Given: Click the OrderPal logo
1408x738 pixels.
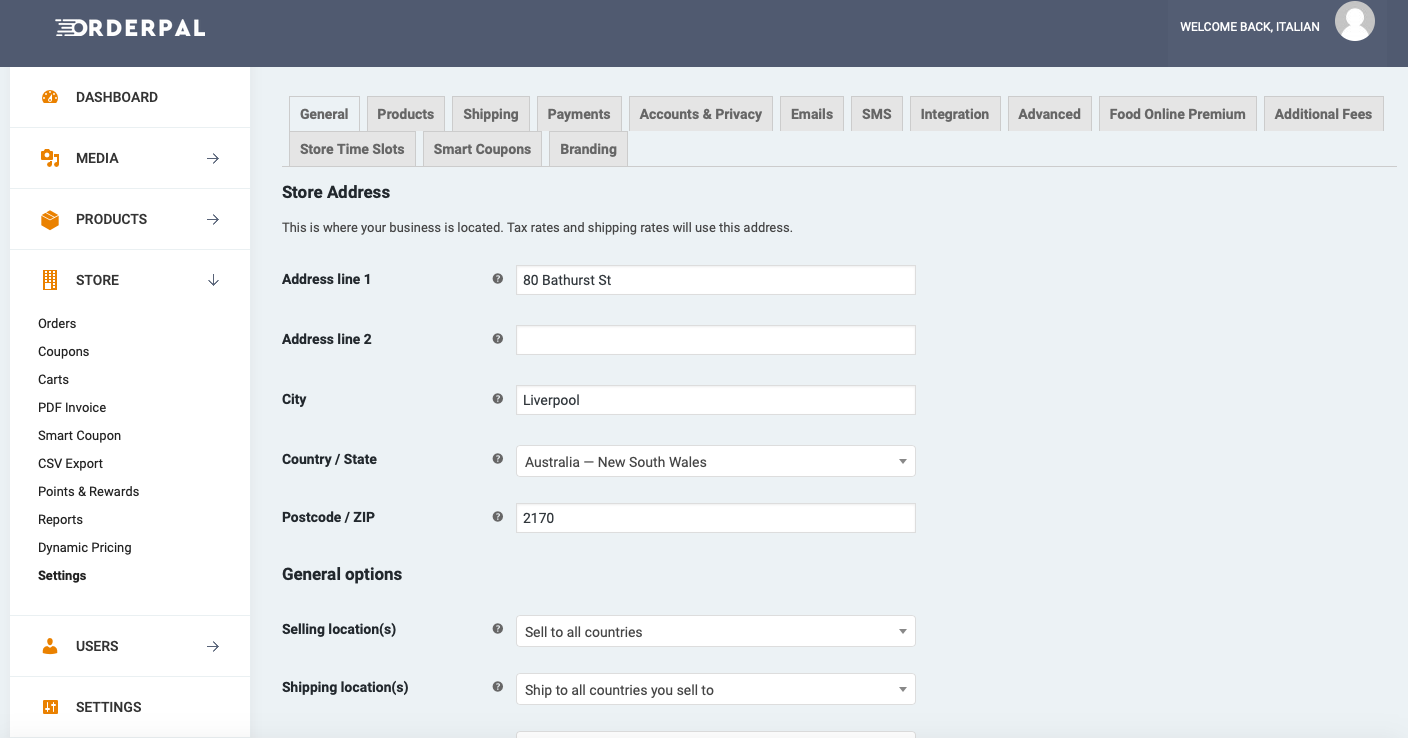Looking at the screenshot, I should coord(130,28).
